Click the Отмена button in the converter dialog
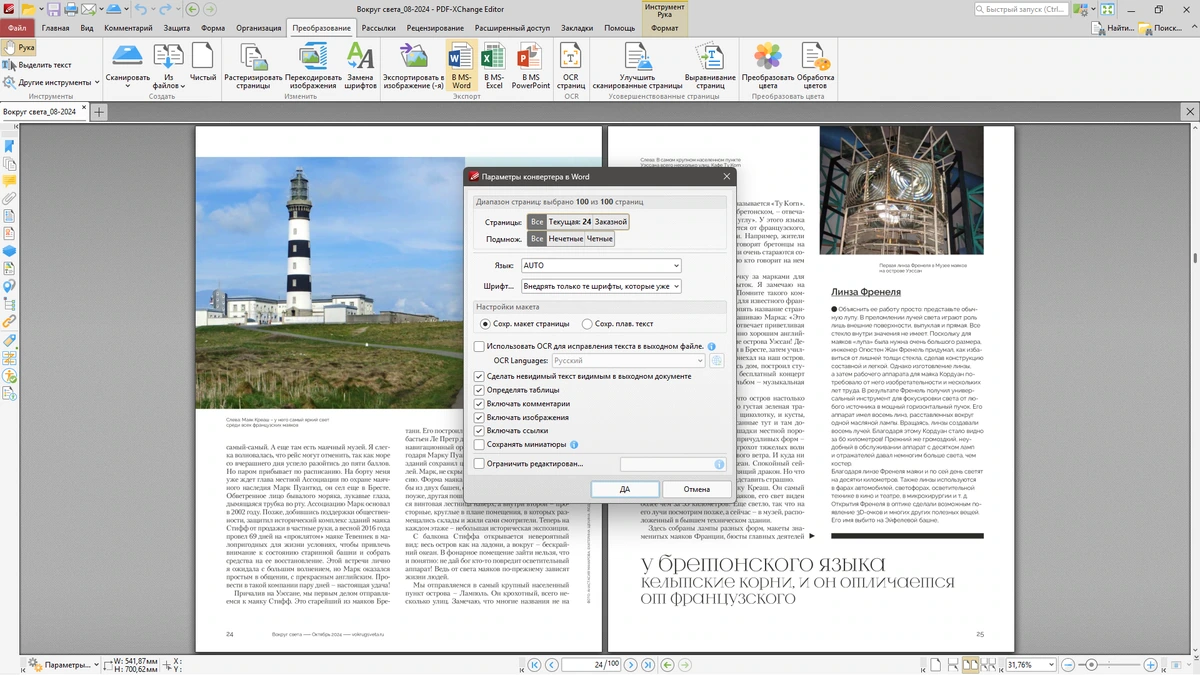The width and height of the screenshot is (1200, 675). coord(697,489)
